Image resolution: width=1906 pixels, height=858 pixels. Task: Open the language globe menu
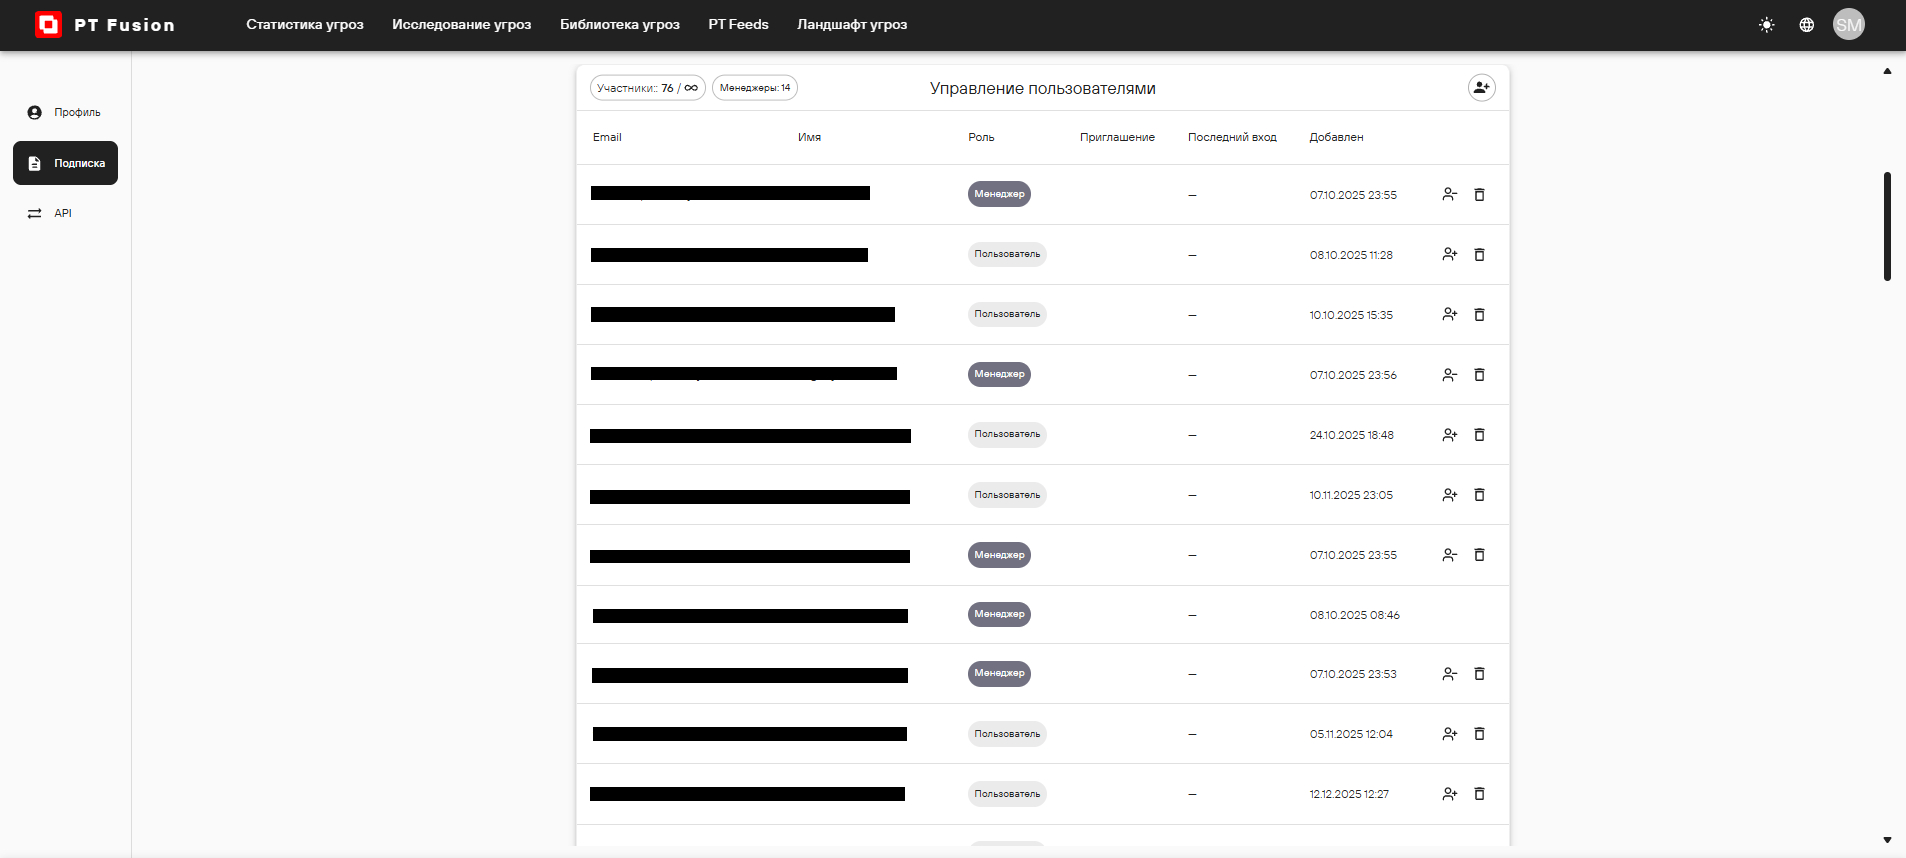tap(1807, 25)
